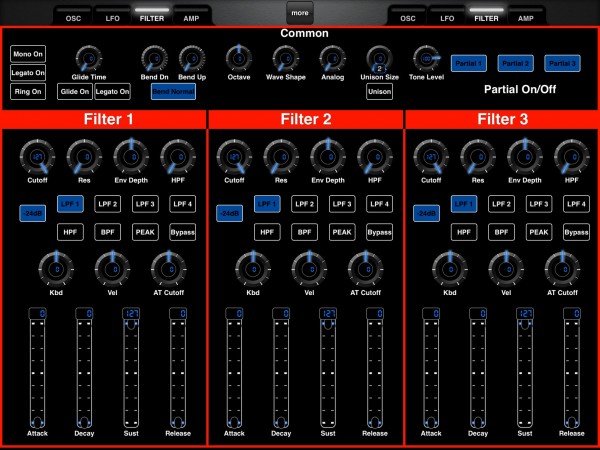Click the Glide Time knob
600x450 pixels.
click(x=89, y=59)
